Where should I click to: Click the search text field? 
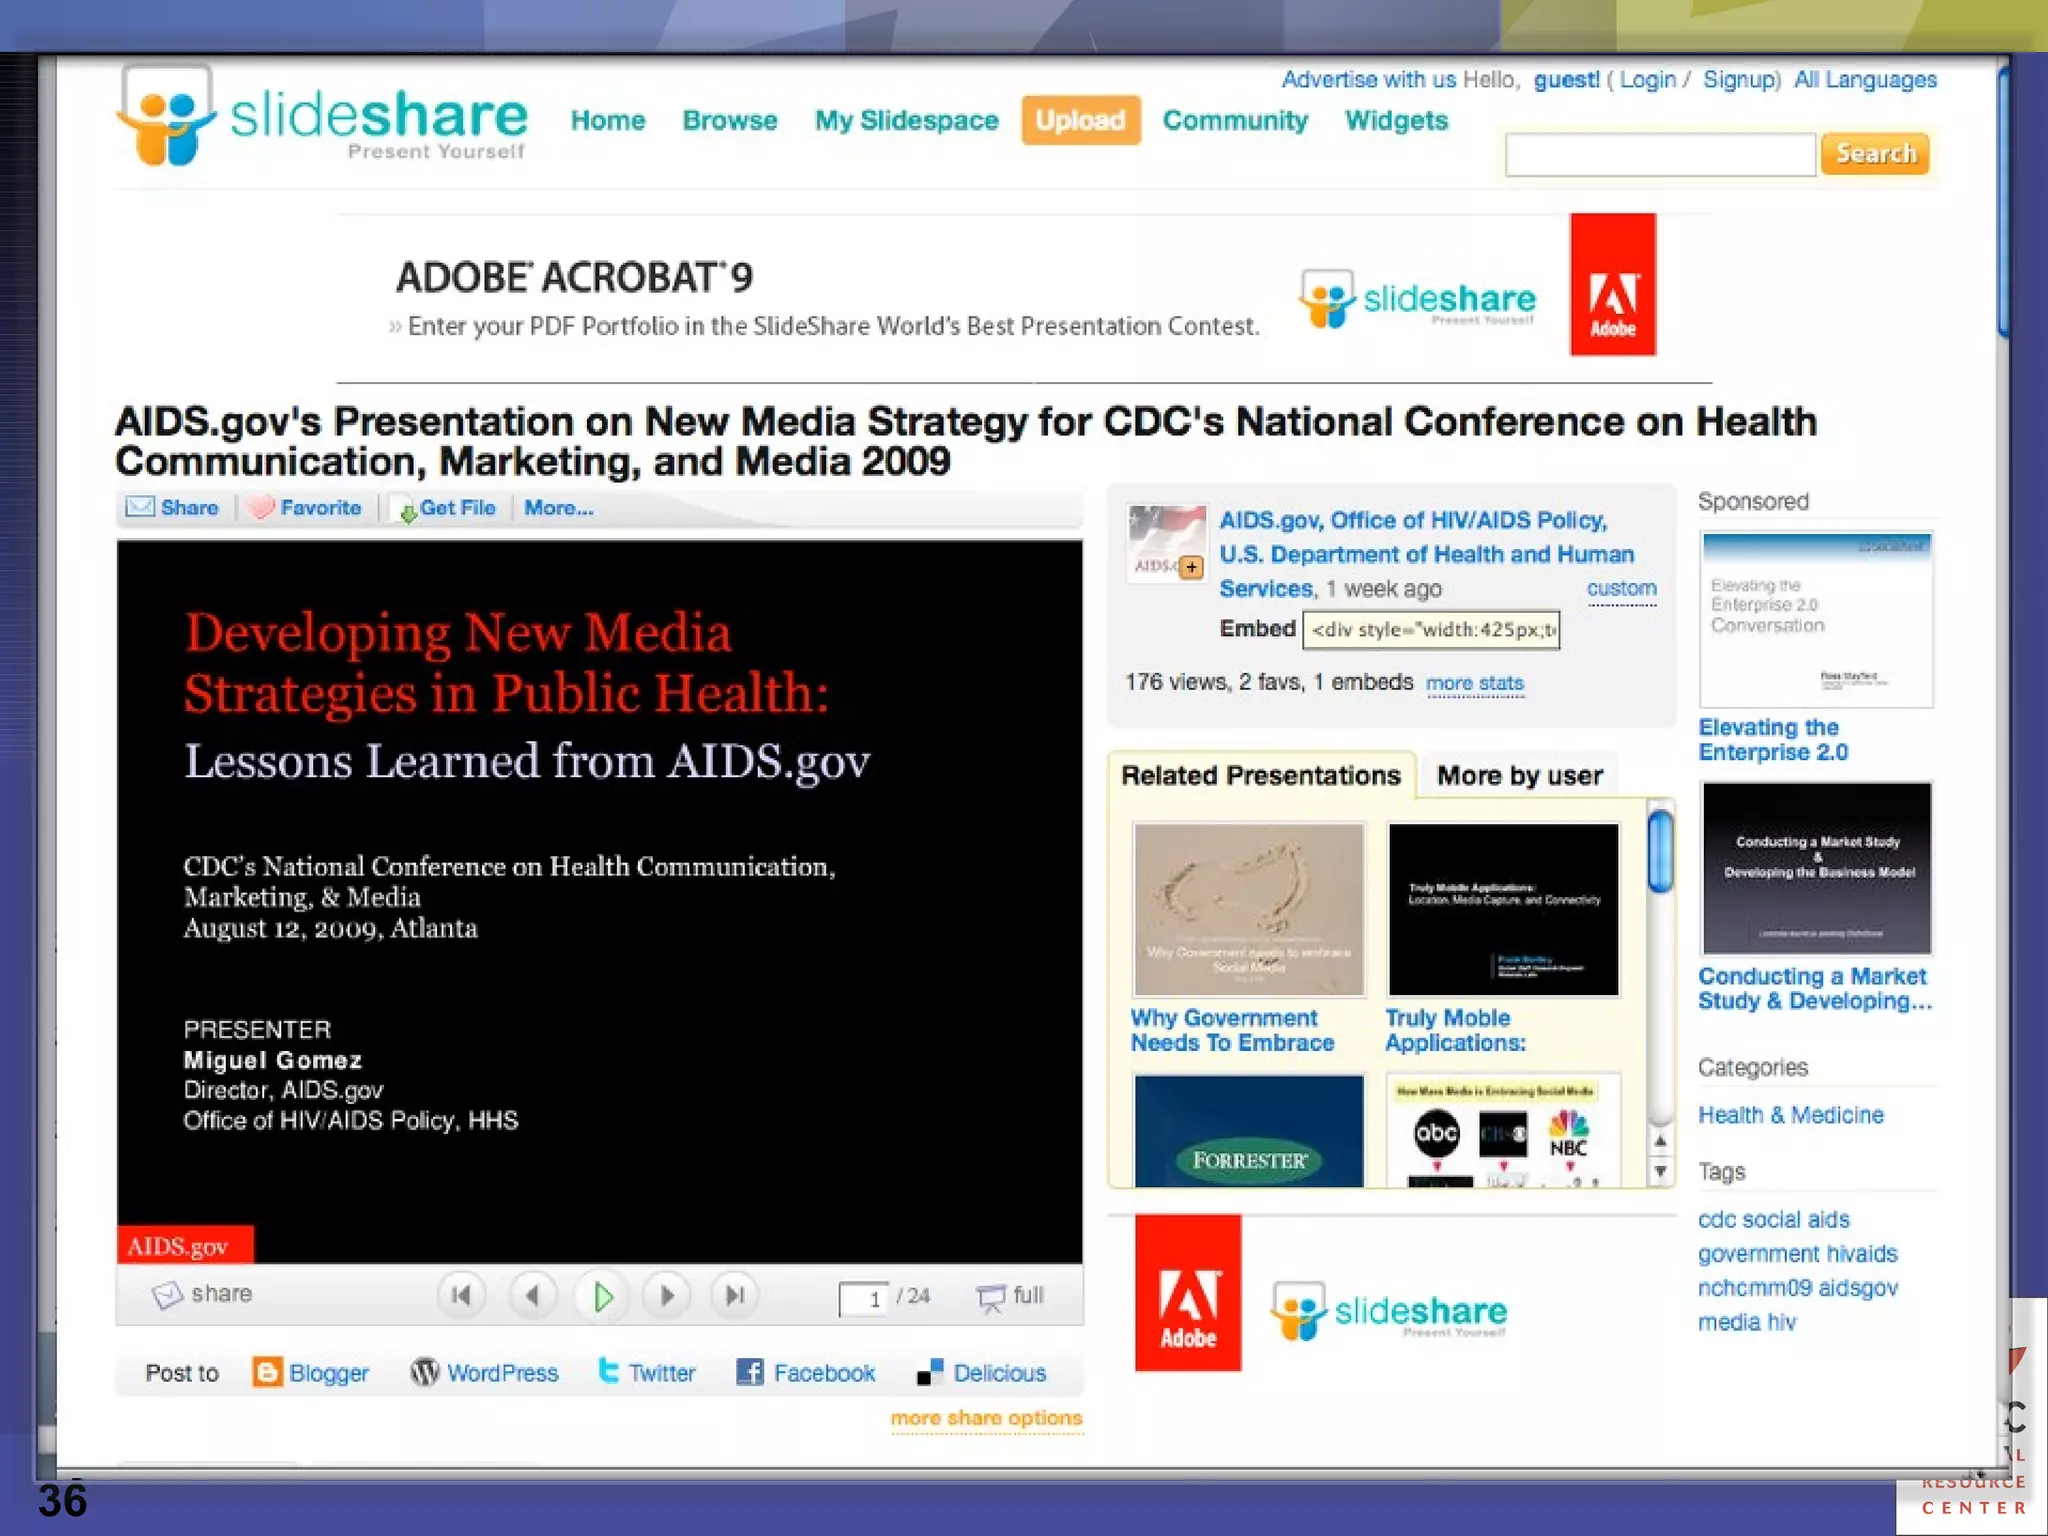[1660, 155]
